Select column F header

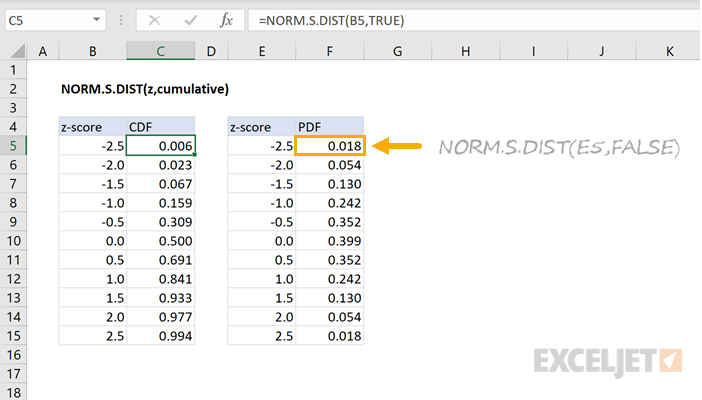tap(330, 51)
